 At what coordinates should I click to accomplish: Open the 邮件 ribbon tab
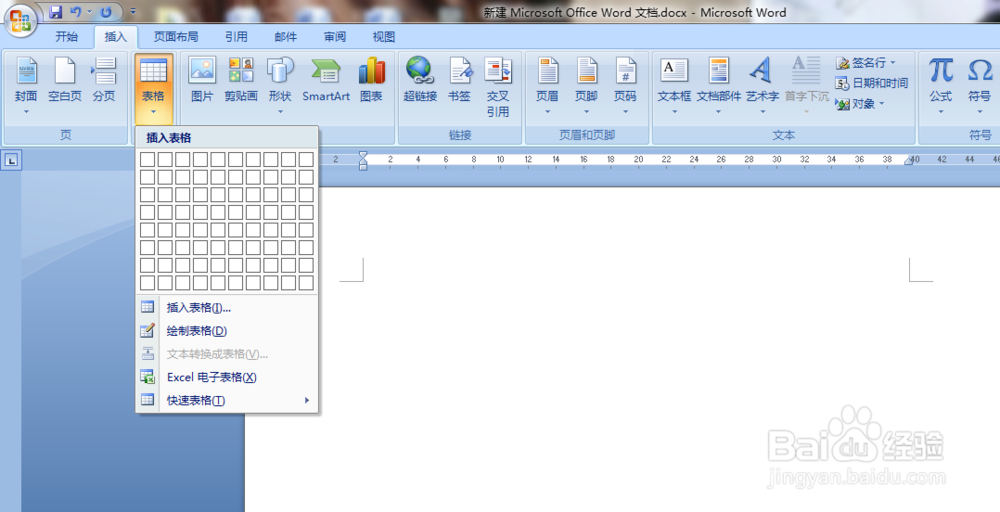click(285, 37)
